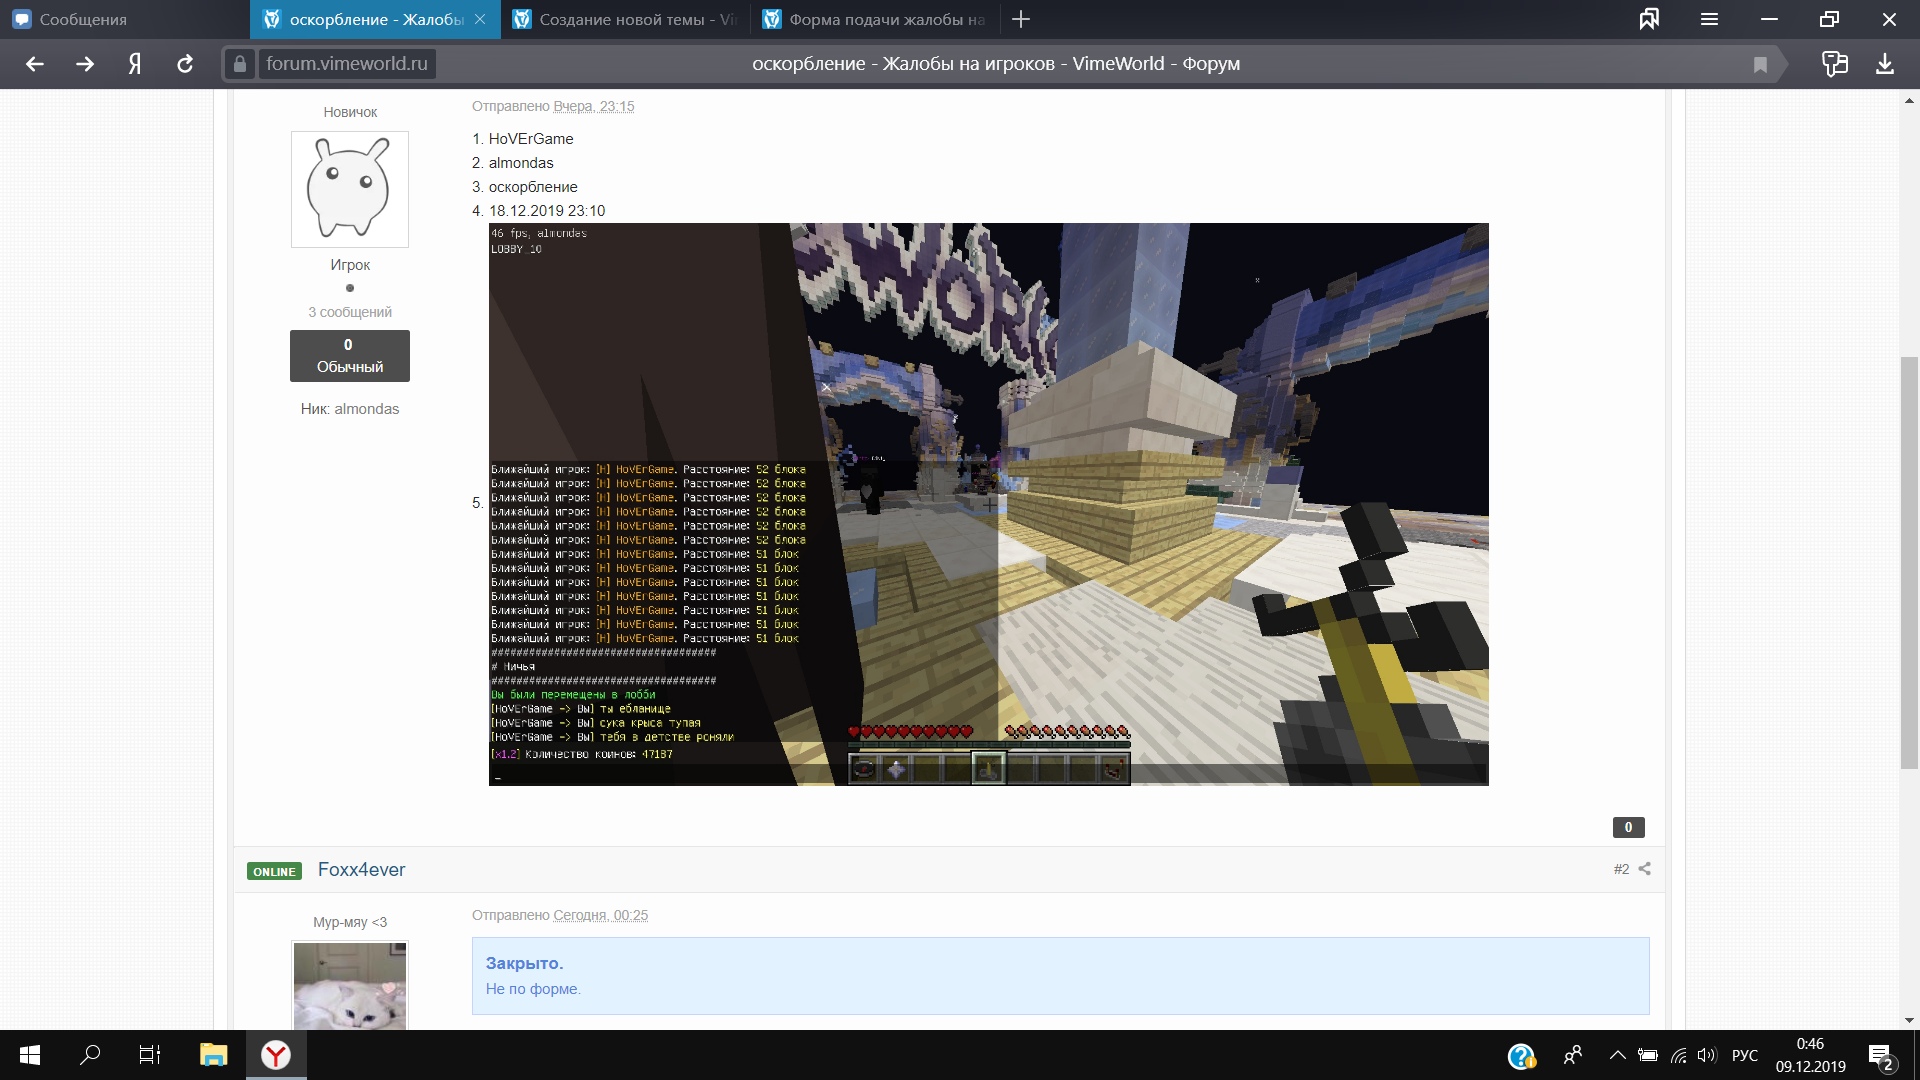Screen dimensions: 1920x1080
Task: Open the Wi-Fi network tray icon
Action: click(1679, 1055)
